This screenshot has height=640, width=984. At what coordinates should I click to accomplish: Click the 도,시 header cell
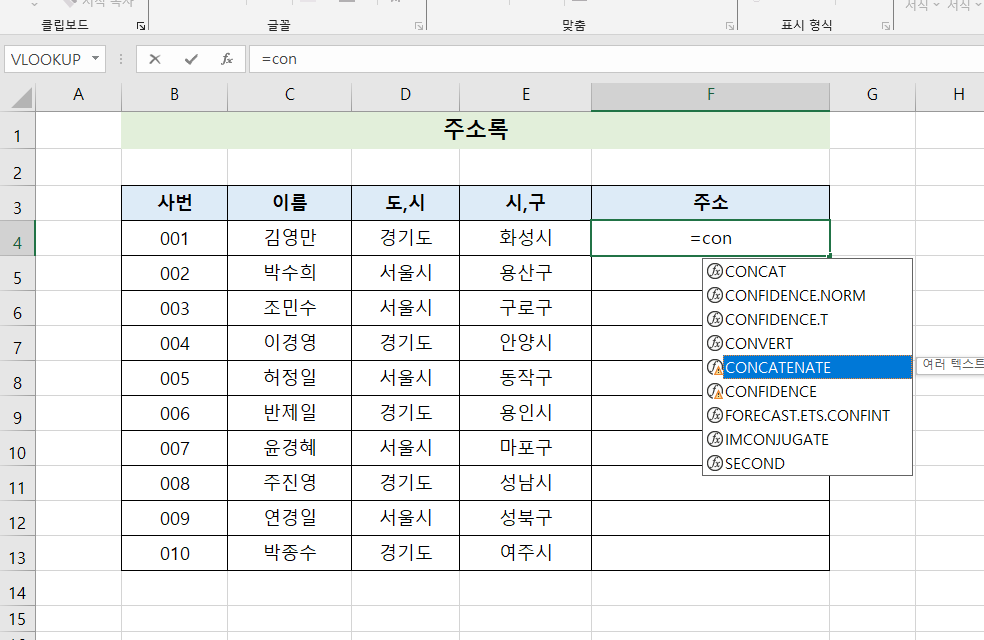tap(405, 203)
